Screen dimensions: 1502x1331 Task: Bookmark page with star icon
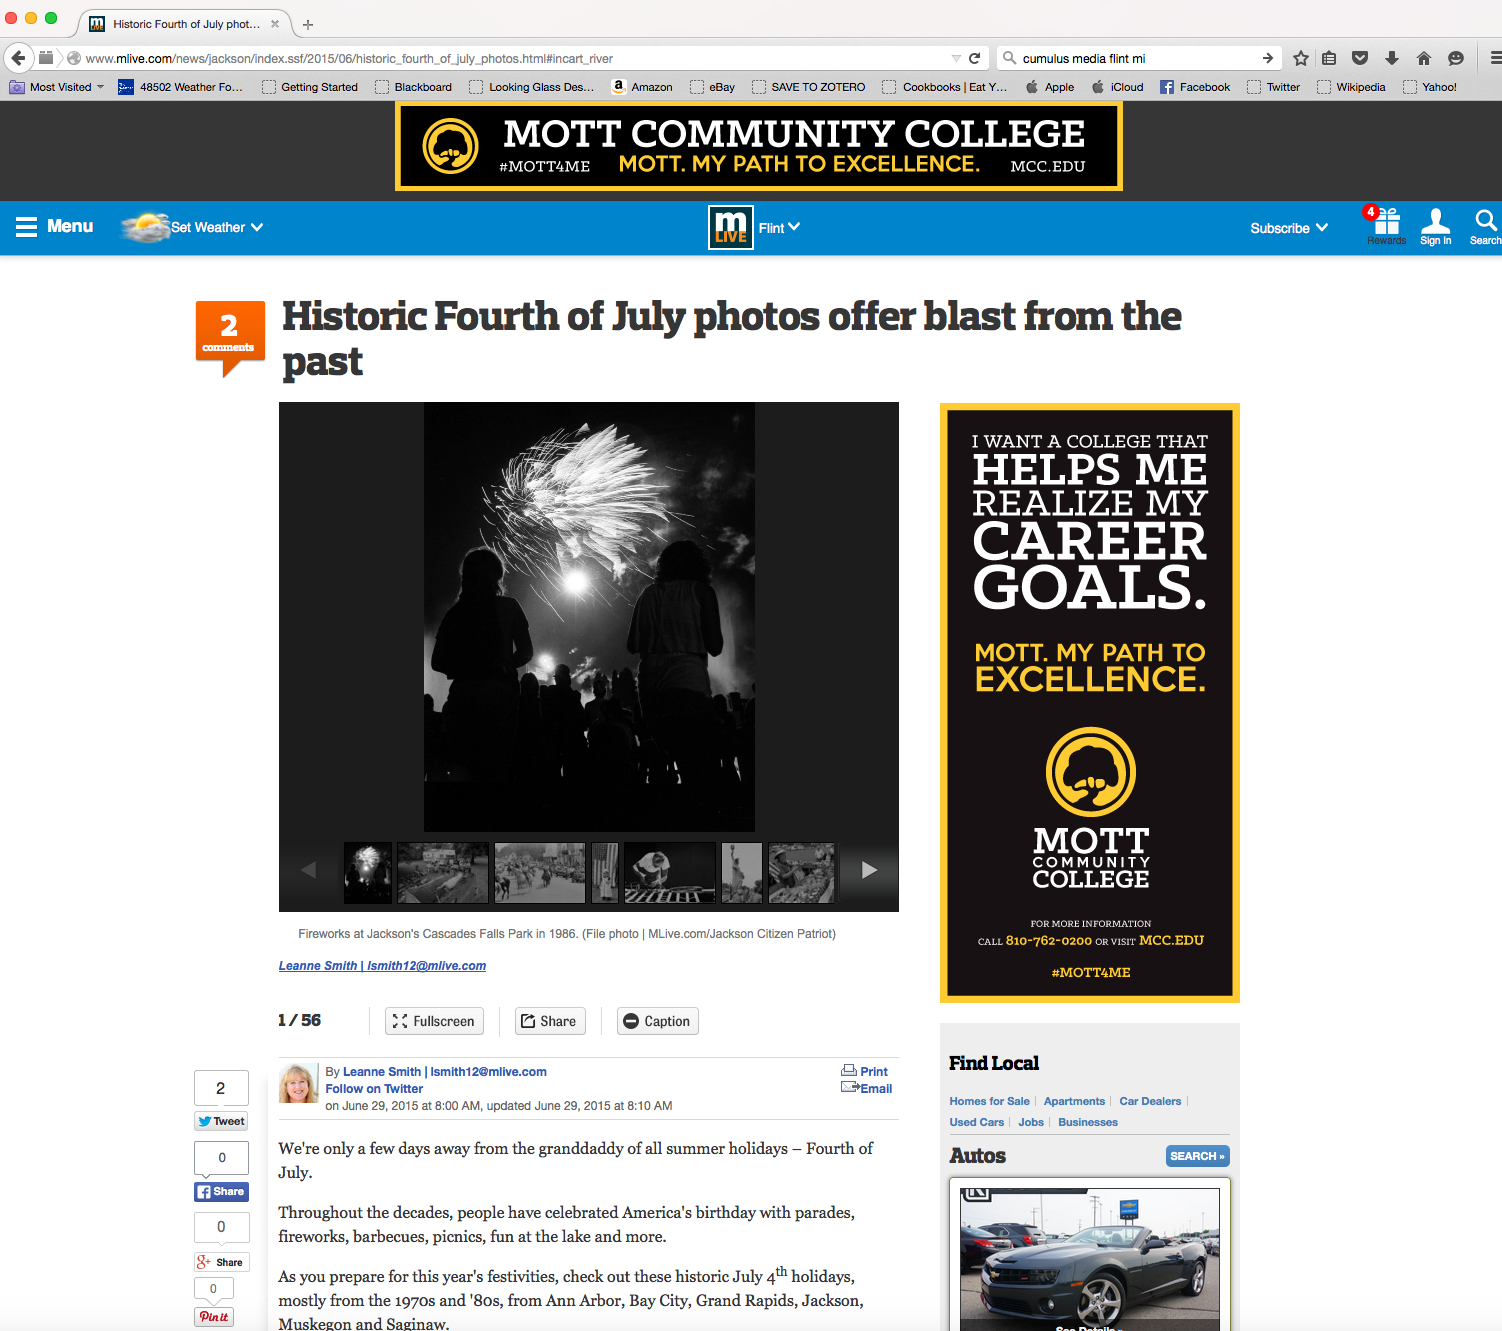coord(1300,58)
